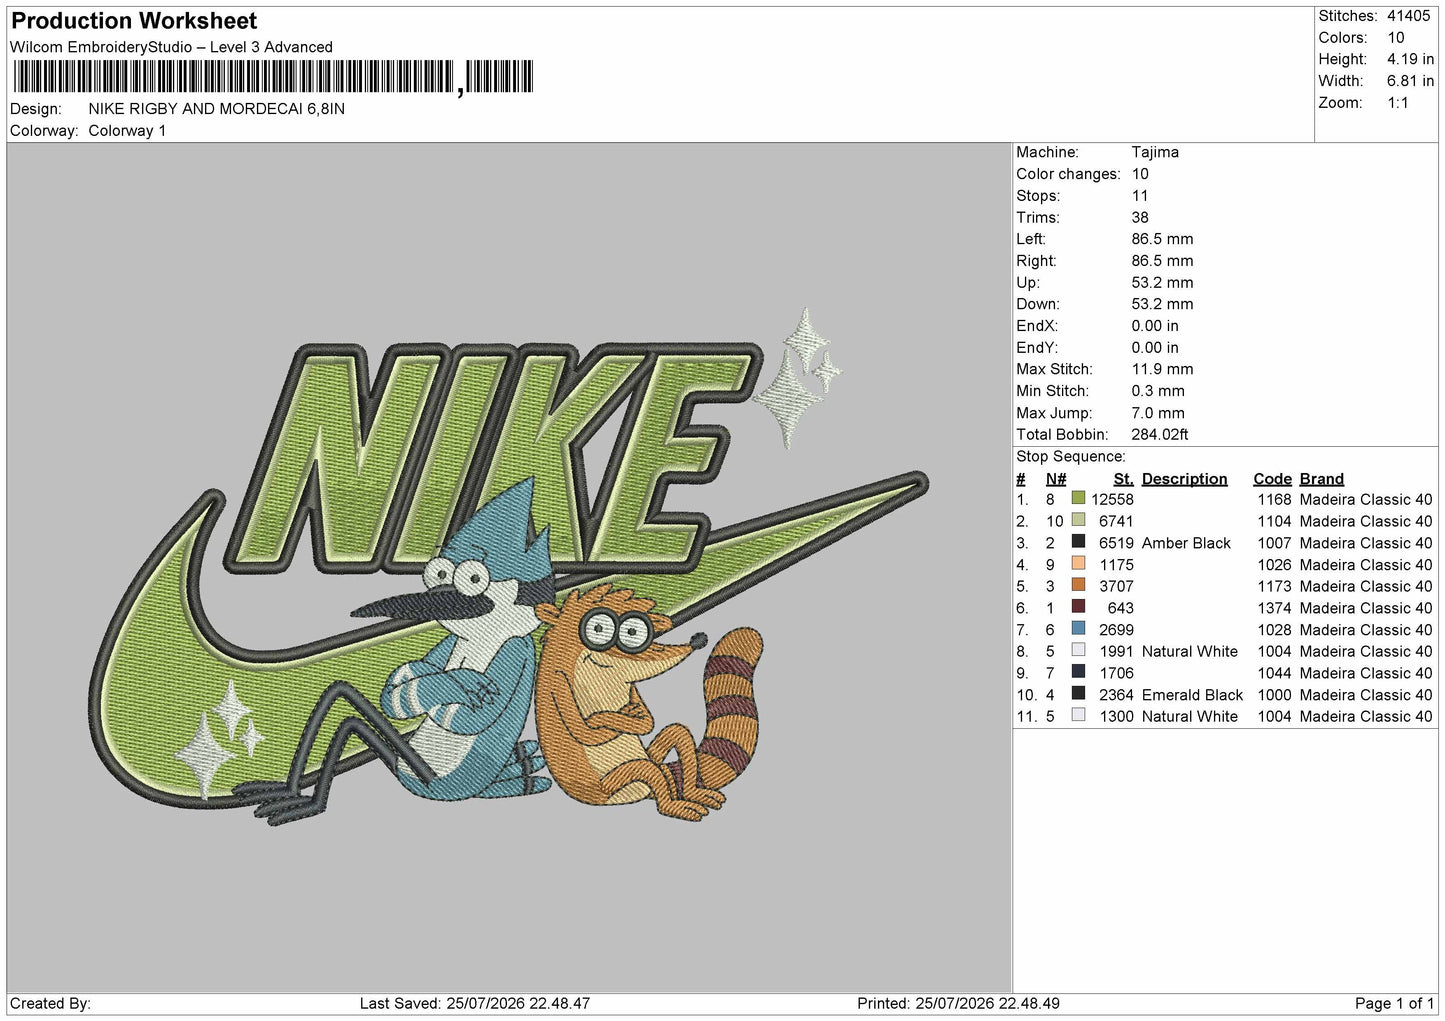The image size is (1445, 1021).
Task: Click the Natural White swatch in stop row 8
Action: [1078, 650]
